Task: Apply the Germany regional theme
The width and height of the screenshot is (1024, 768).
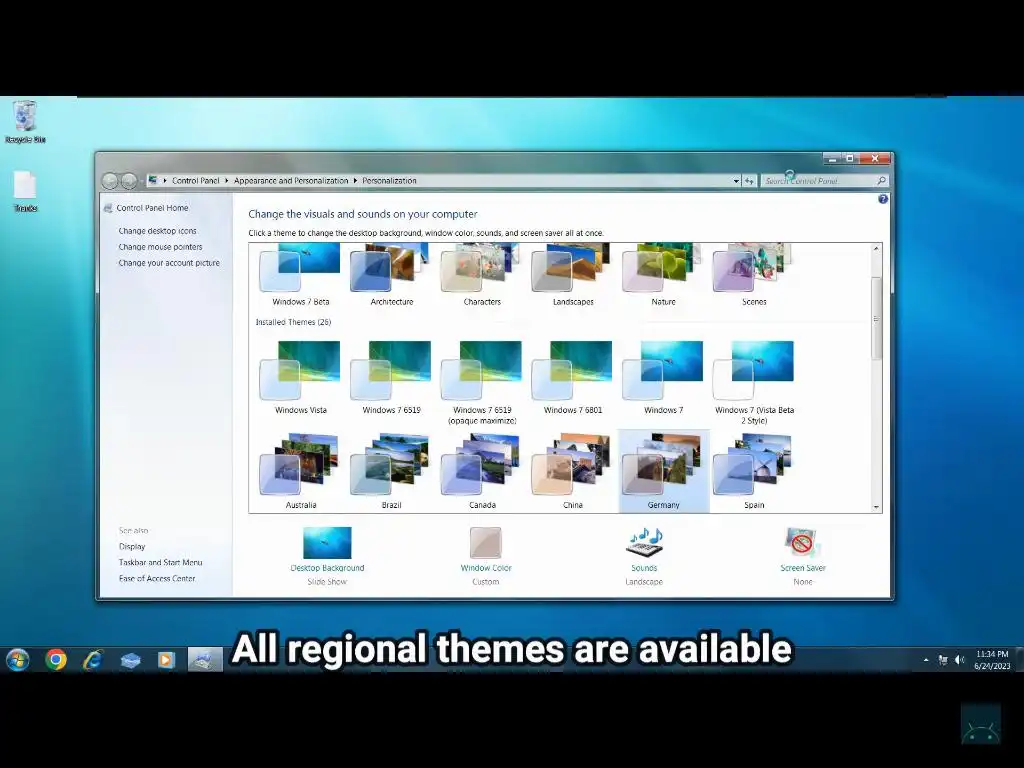Action: pyautogui.click(x=663, y=471)
